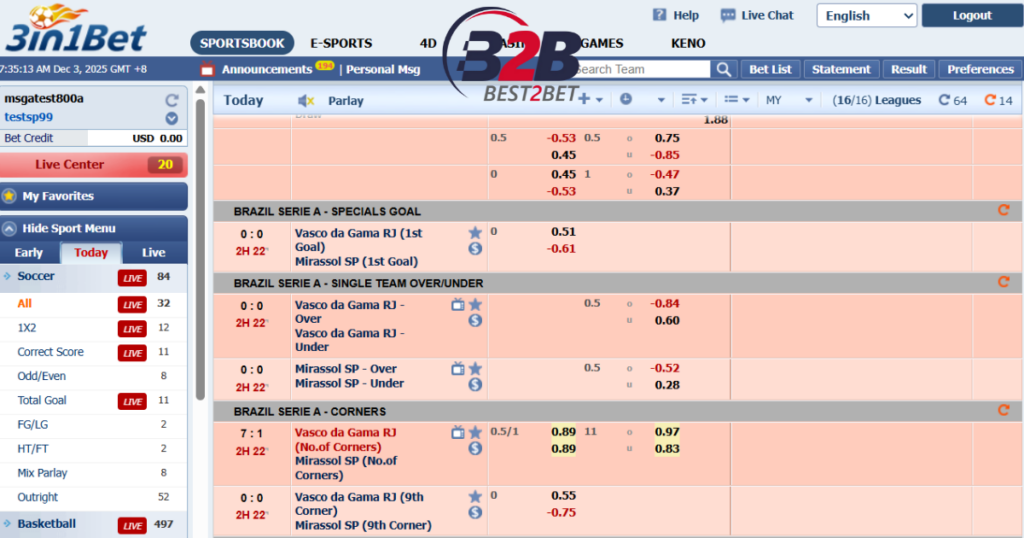Open the (16/16) Leagues filter
The image size is (1024, 538).
pyautogui.click(x=876, y=100)
